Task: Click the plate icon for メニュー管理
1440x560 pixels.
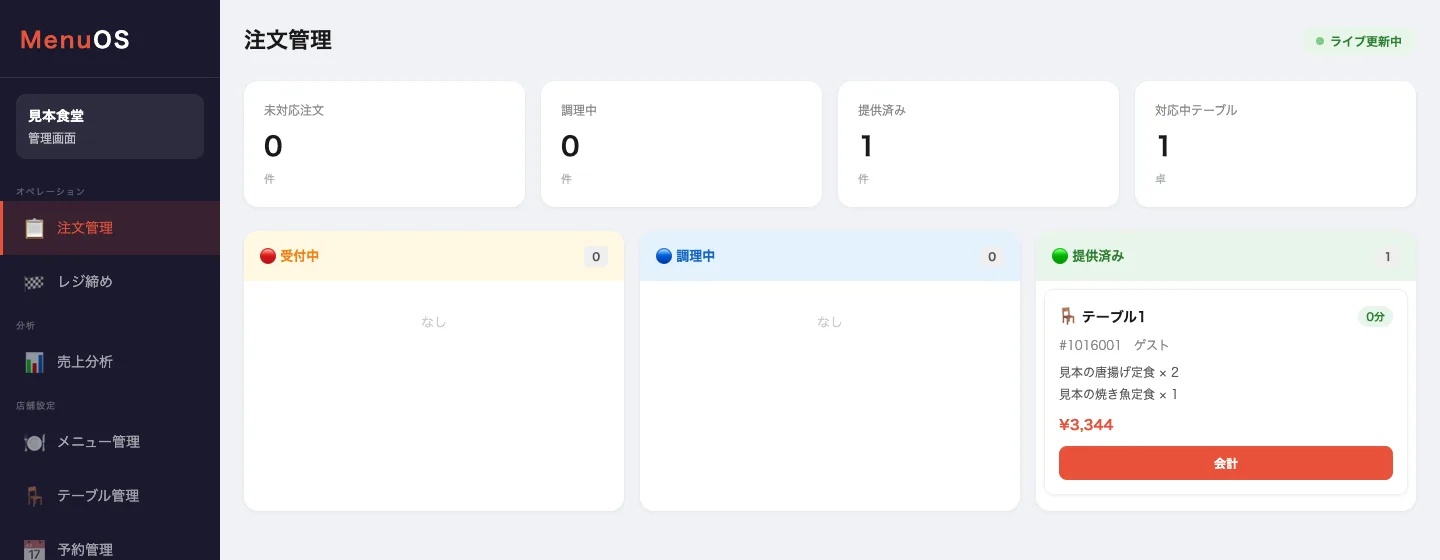Action: [x=34, y=442]
